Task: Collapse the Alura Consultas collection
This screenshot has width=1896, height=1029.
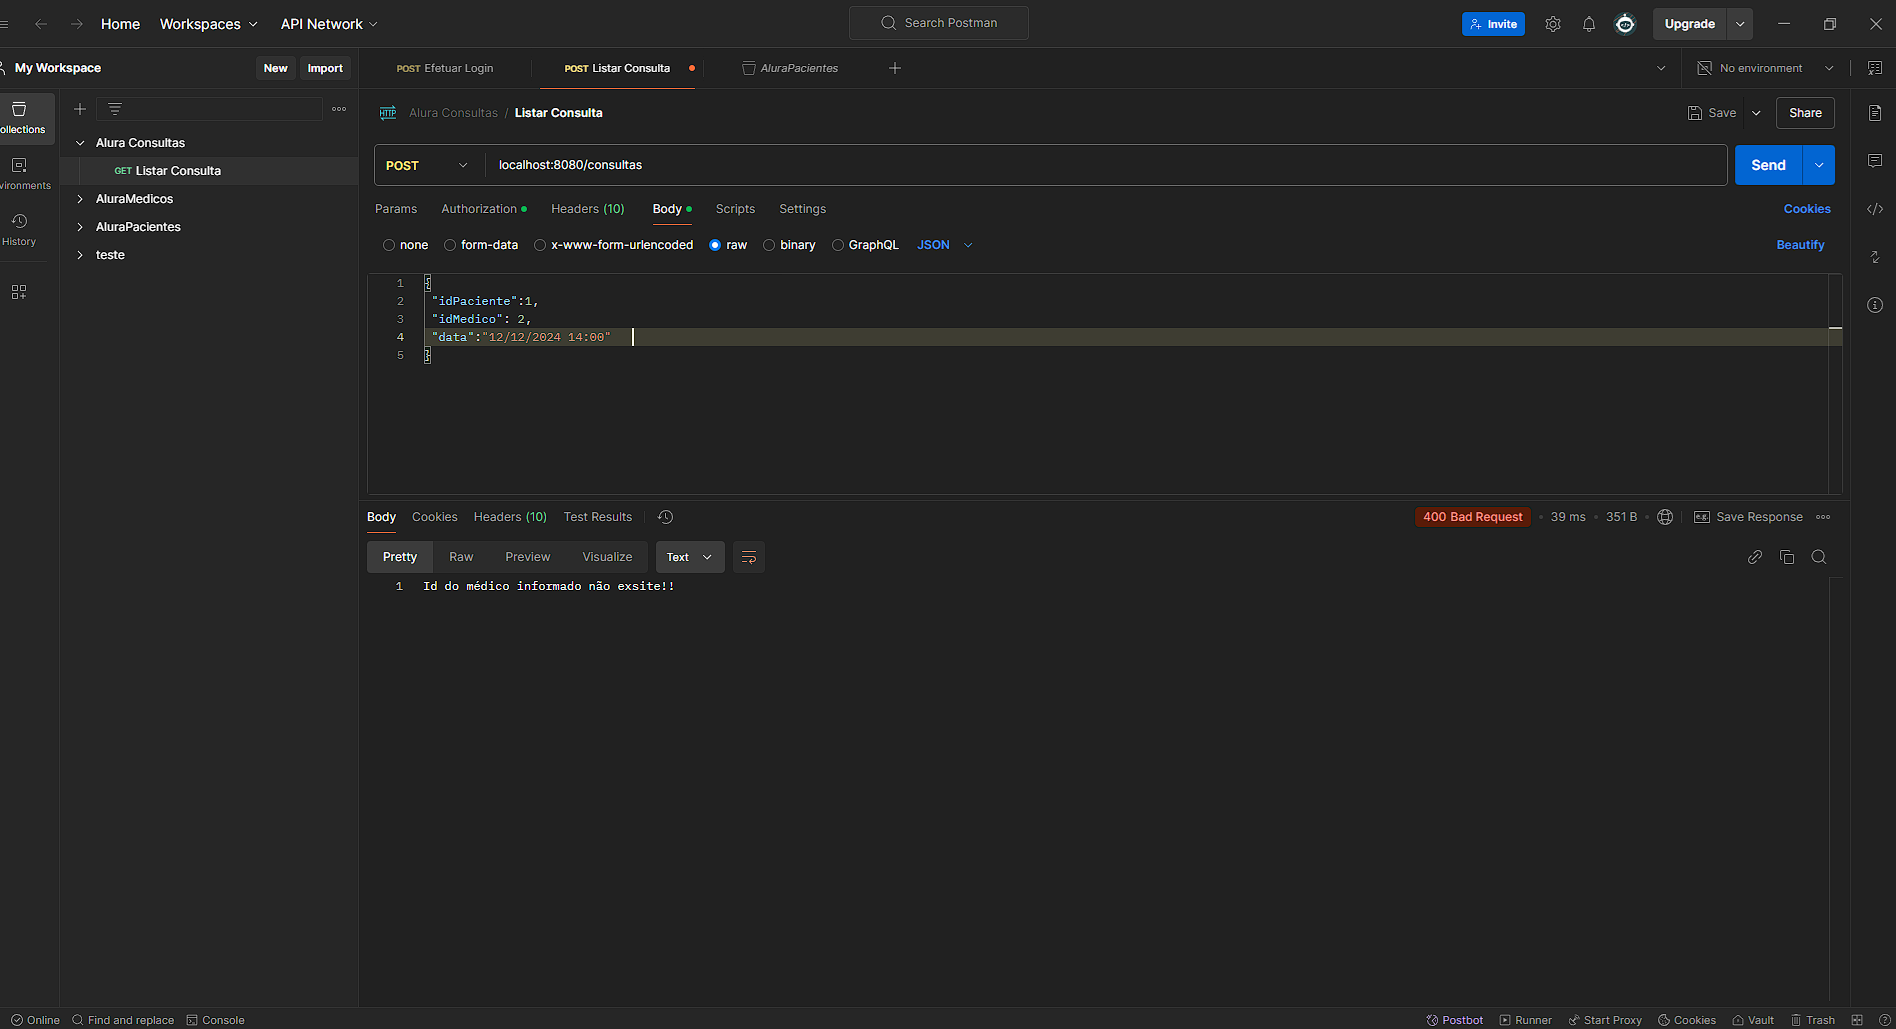Action: [80, 143]
